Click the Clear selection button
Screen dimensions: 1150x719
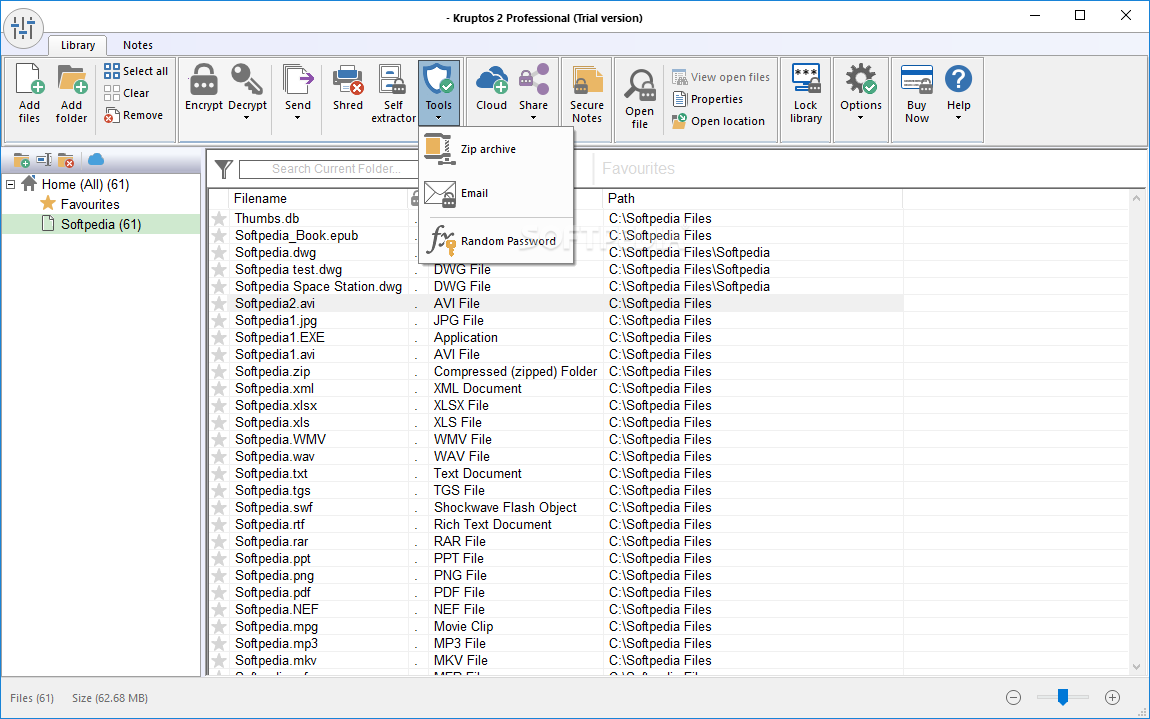tap(127, 93)
